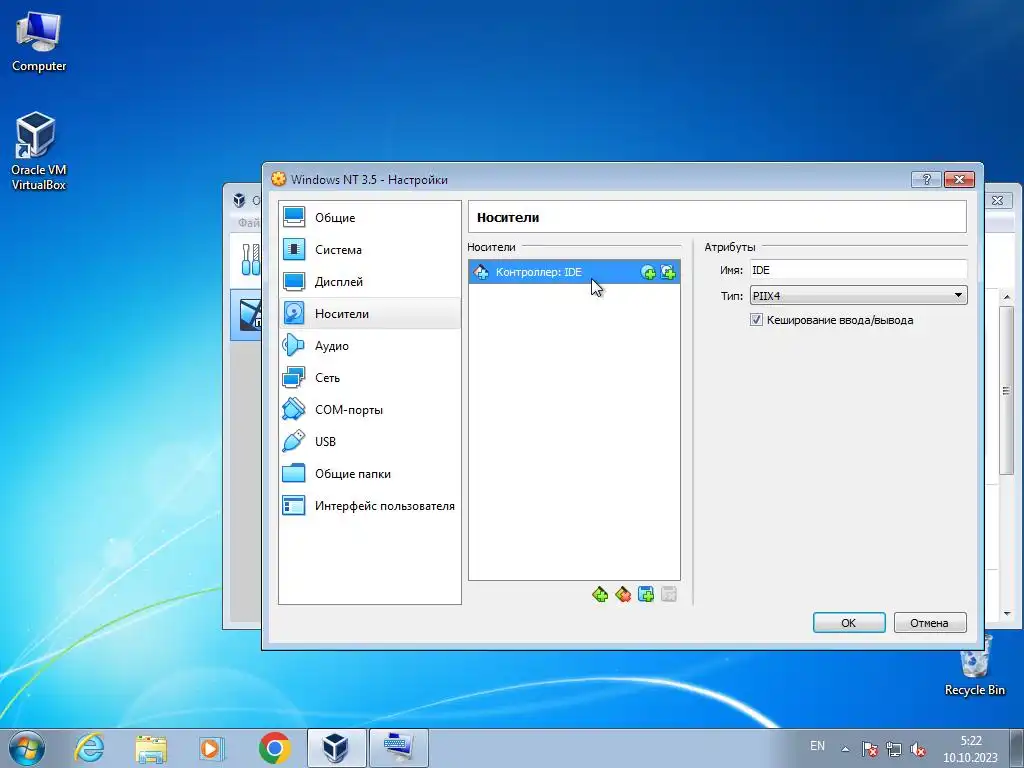Click the keyboard monitor taskbar button
The image size is (1024, 768).
point(399,748)
